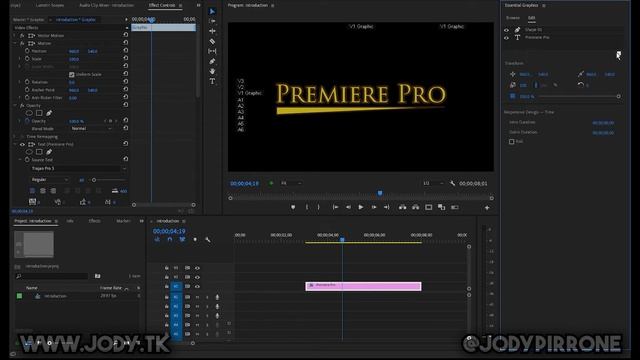Collapse the Motion effect group

[15, 43]
